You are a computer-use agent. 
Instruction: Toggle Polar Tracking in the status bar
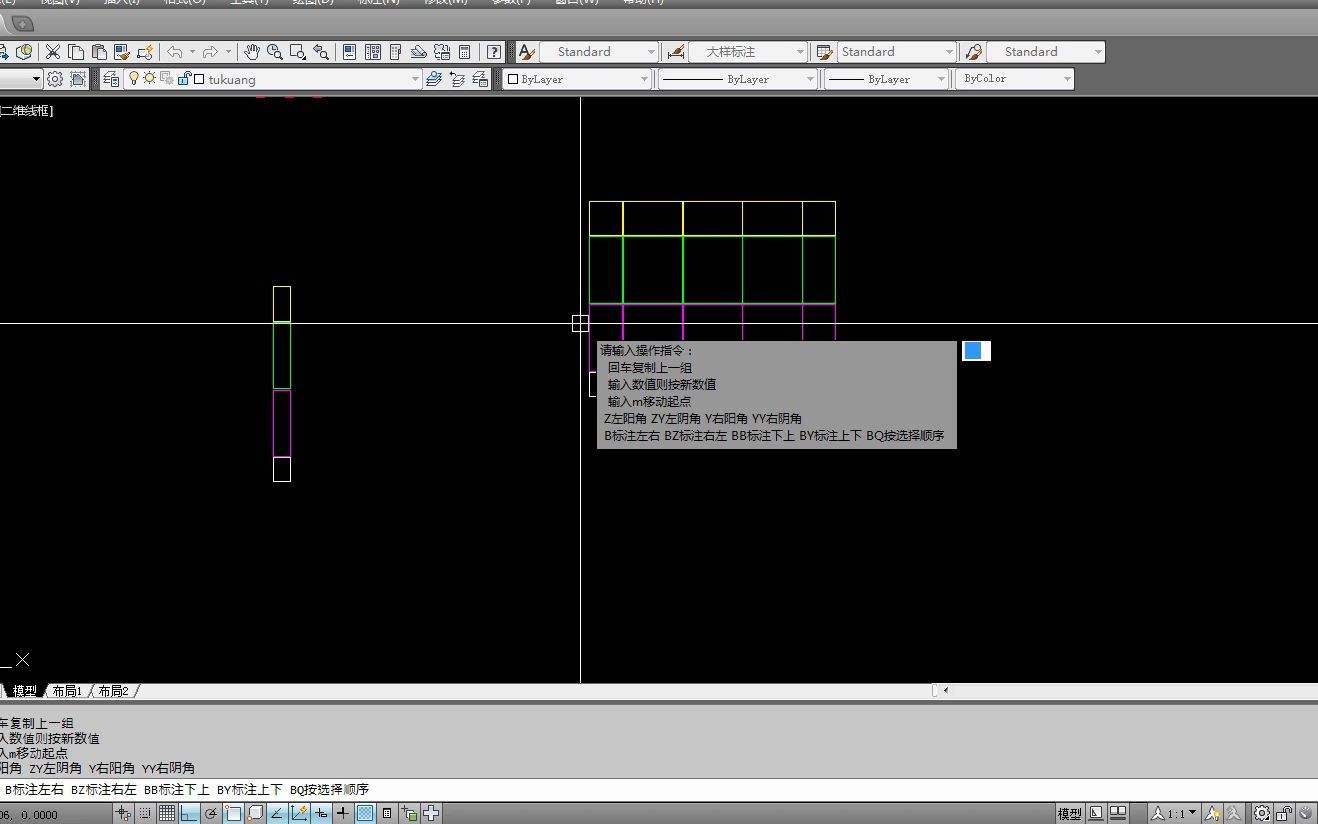(210, 813)
